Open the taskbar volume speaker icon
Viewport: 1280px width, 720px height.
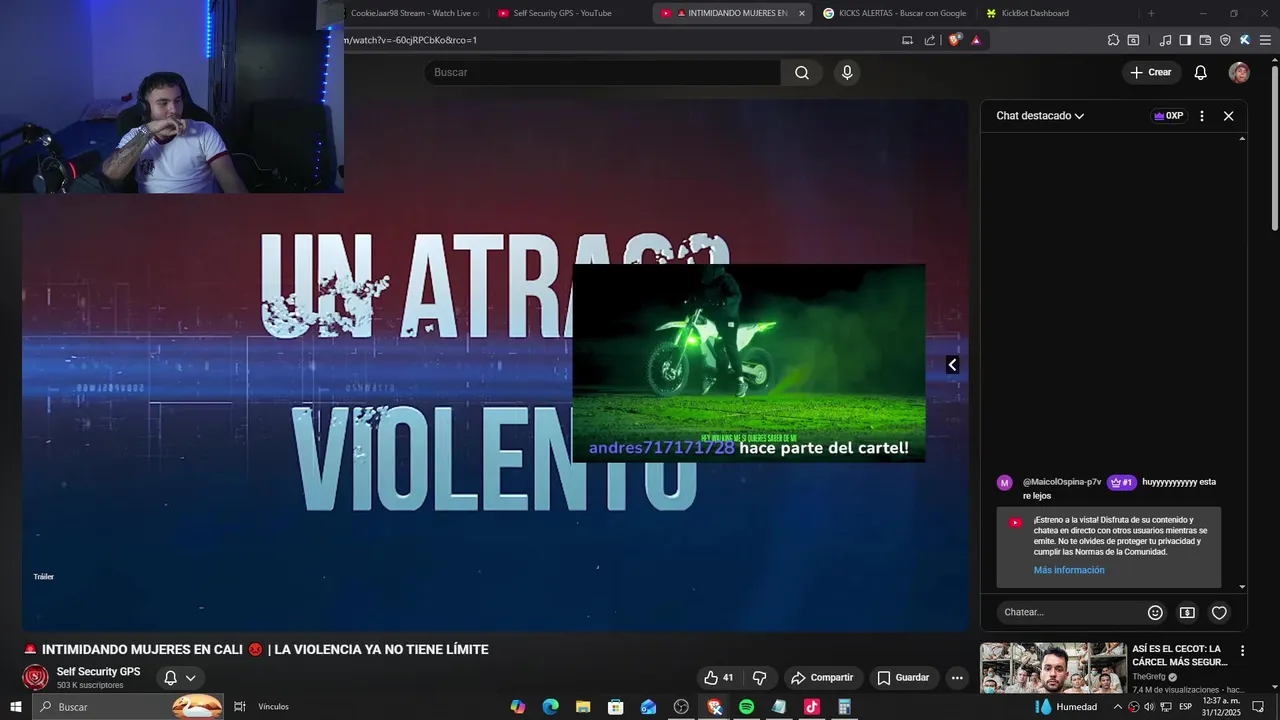tap(1148, 707)
